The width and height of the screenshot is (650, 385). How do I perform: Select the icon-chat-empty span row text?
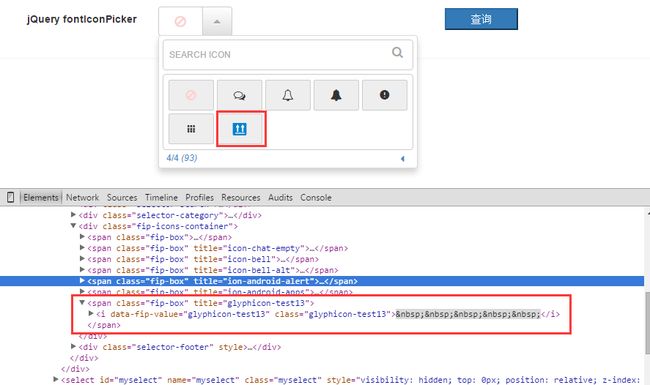click(x=218, y=248)
